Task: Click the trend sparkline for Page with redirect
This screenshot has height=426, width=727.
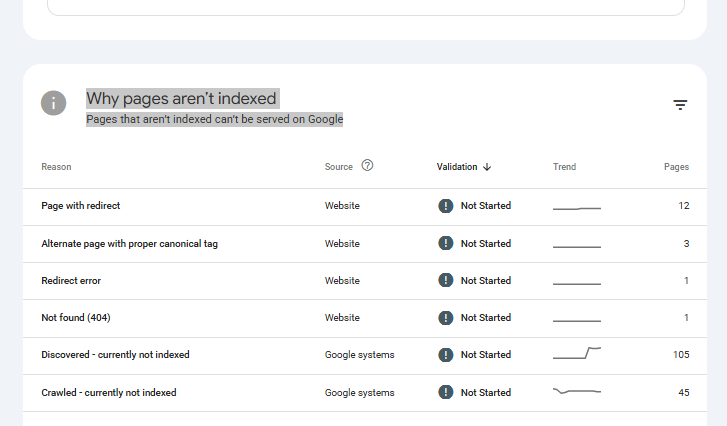Action: click(x=577, y=209)
